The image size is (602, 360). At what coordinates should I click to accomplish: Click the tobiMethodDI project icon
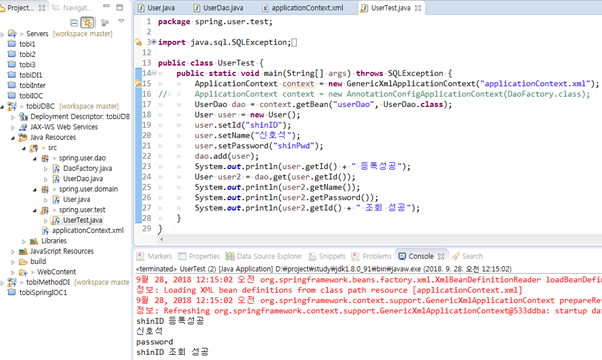(x=12, y=282)
